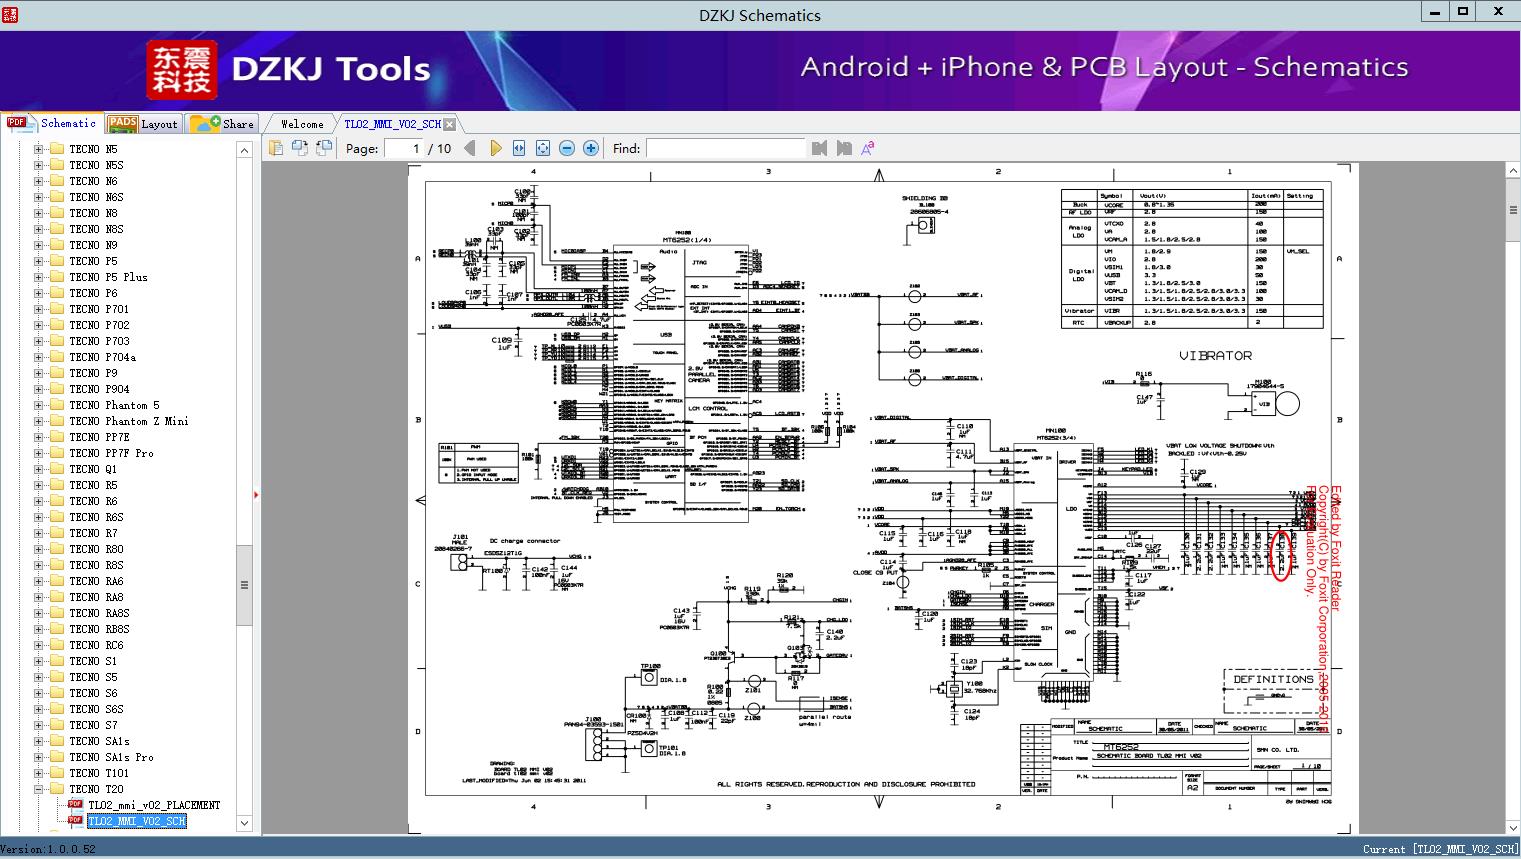
Task: Expand the TECNO Phantom 5 folder
Action: pos(39,405)
